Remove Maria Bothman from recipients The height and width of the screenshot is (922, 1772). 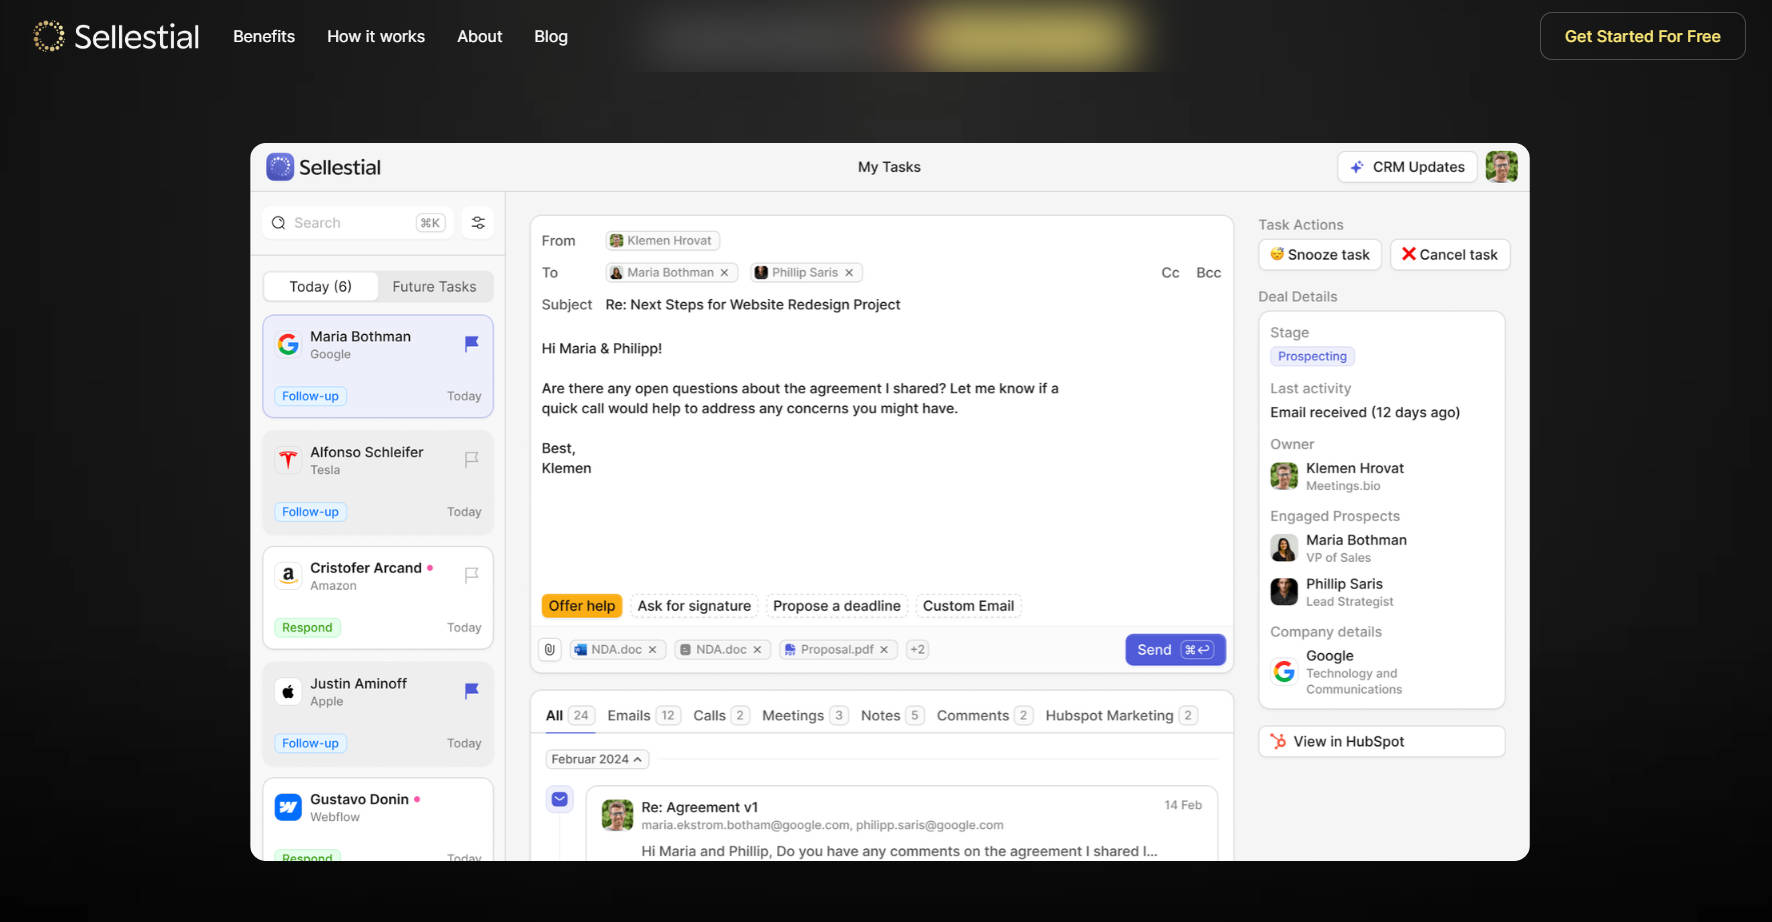point(725,273)
